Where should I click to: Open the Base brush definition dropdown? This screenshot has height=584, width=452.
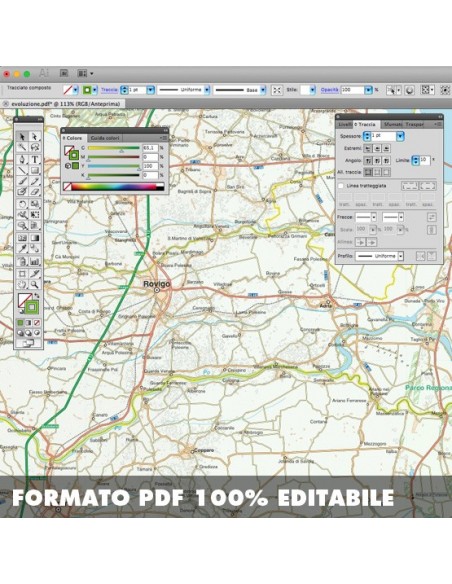tap(263, 90)
